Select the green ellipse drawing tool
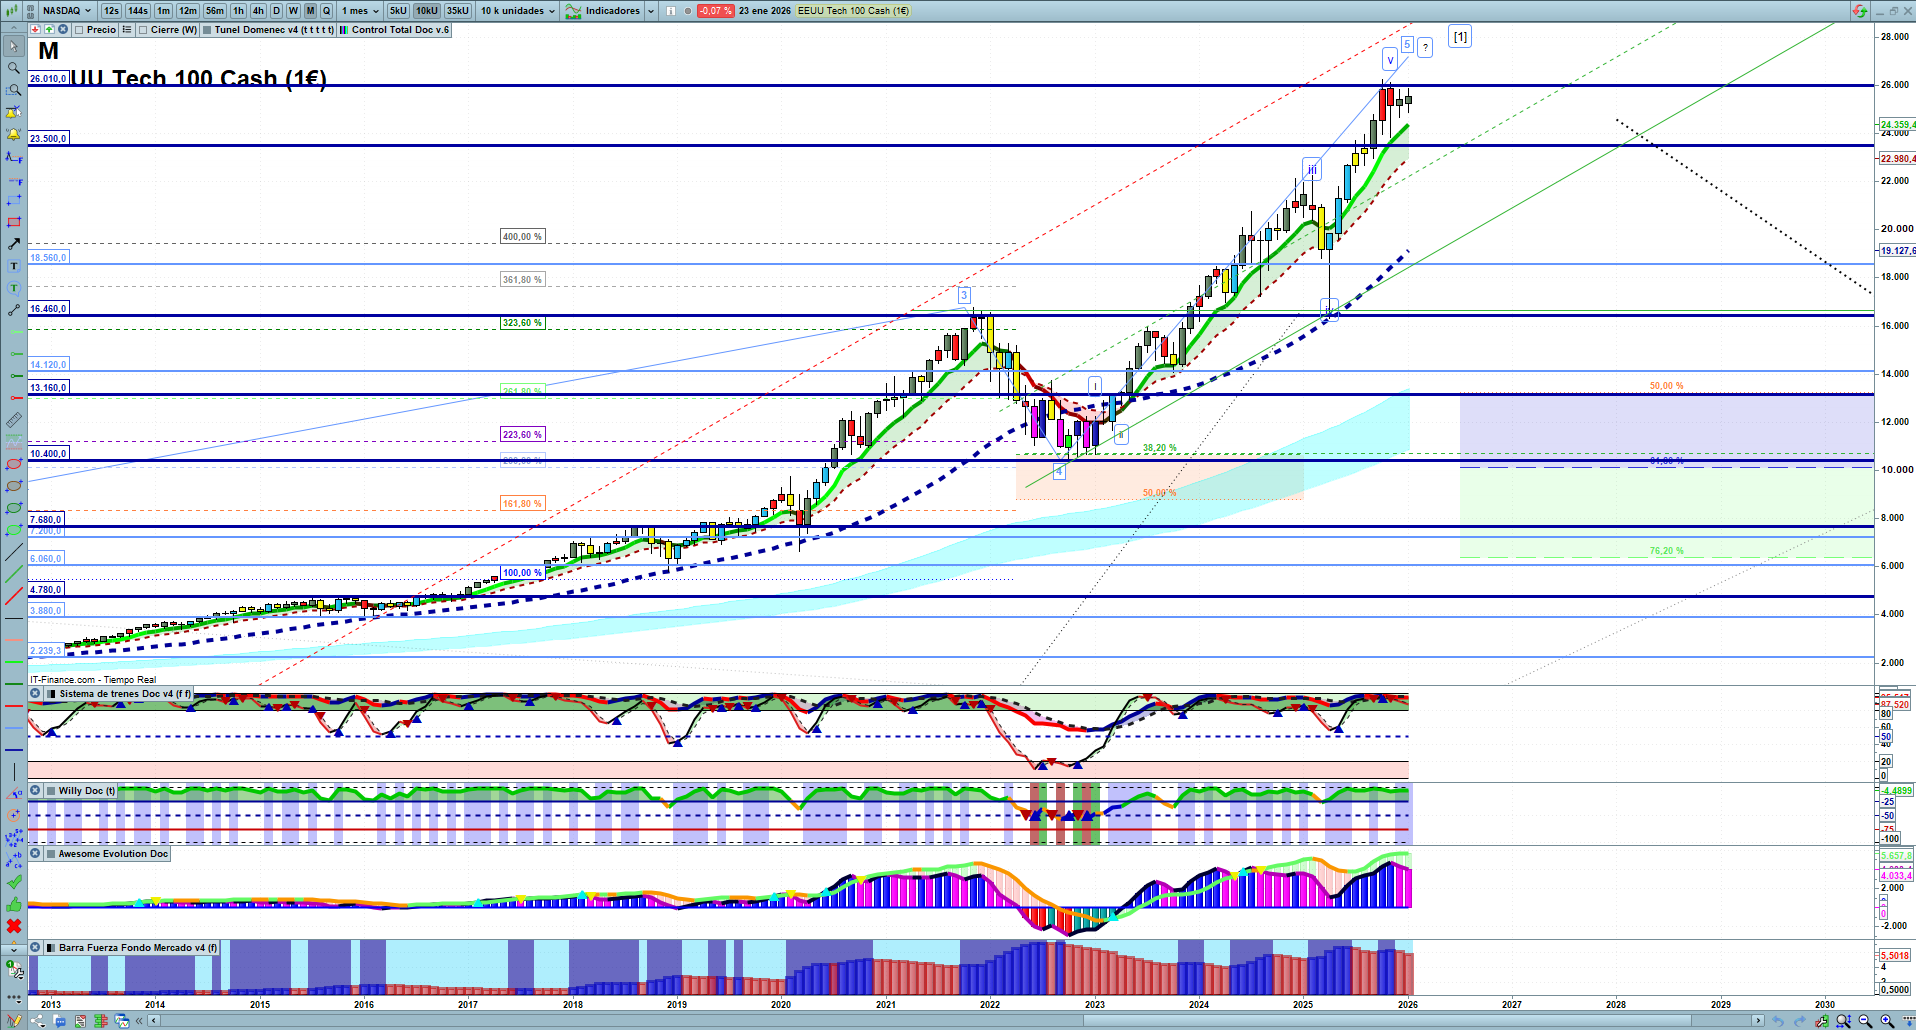1916x1030 pixels. coord(14,508)
